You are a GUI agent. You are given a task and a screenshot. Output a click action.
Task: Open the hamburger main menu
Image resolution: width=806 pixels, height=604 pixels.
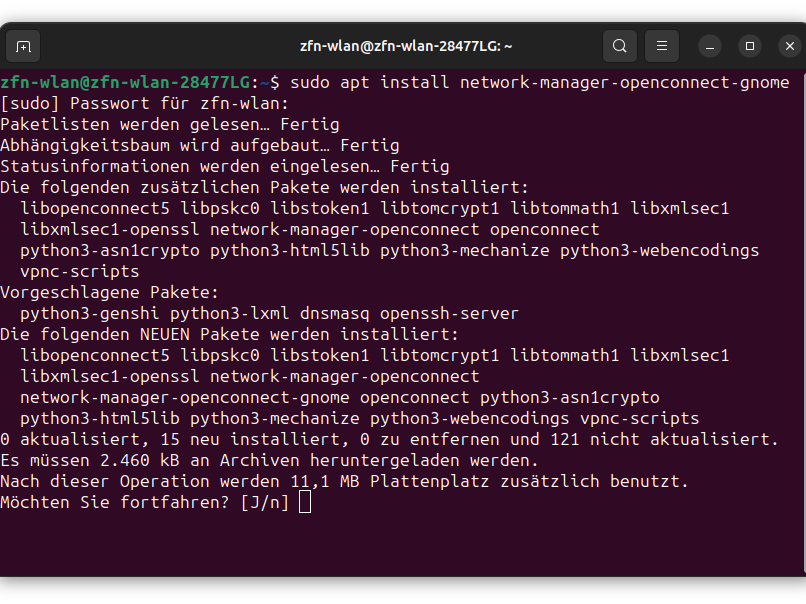[x=661, y=46]
